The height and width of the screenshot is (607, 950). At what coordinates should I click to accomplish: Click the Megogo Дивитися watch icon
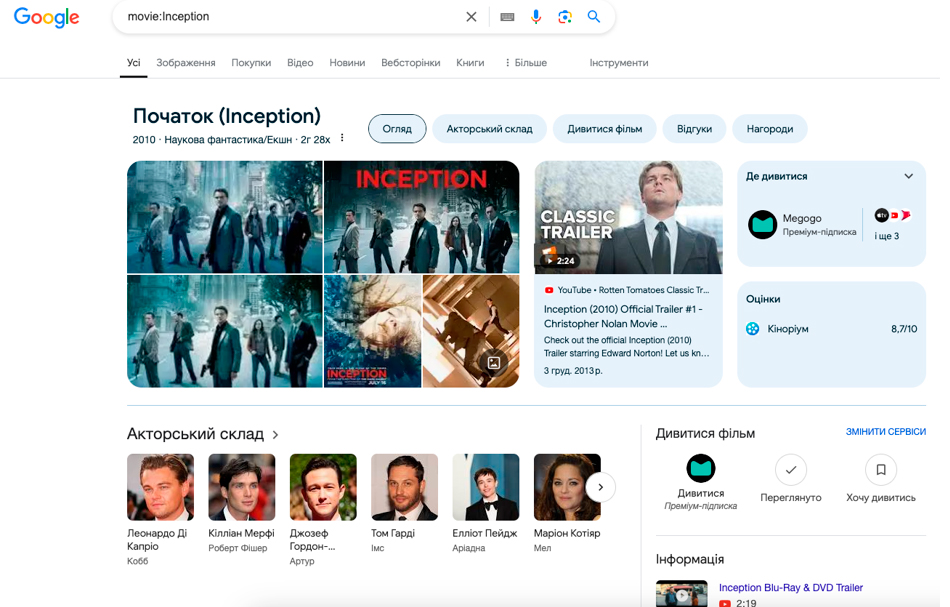[x=701, y=468]
